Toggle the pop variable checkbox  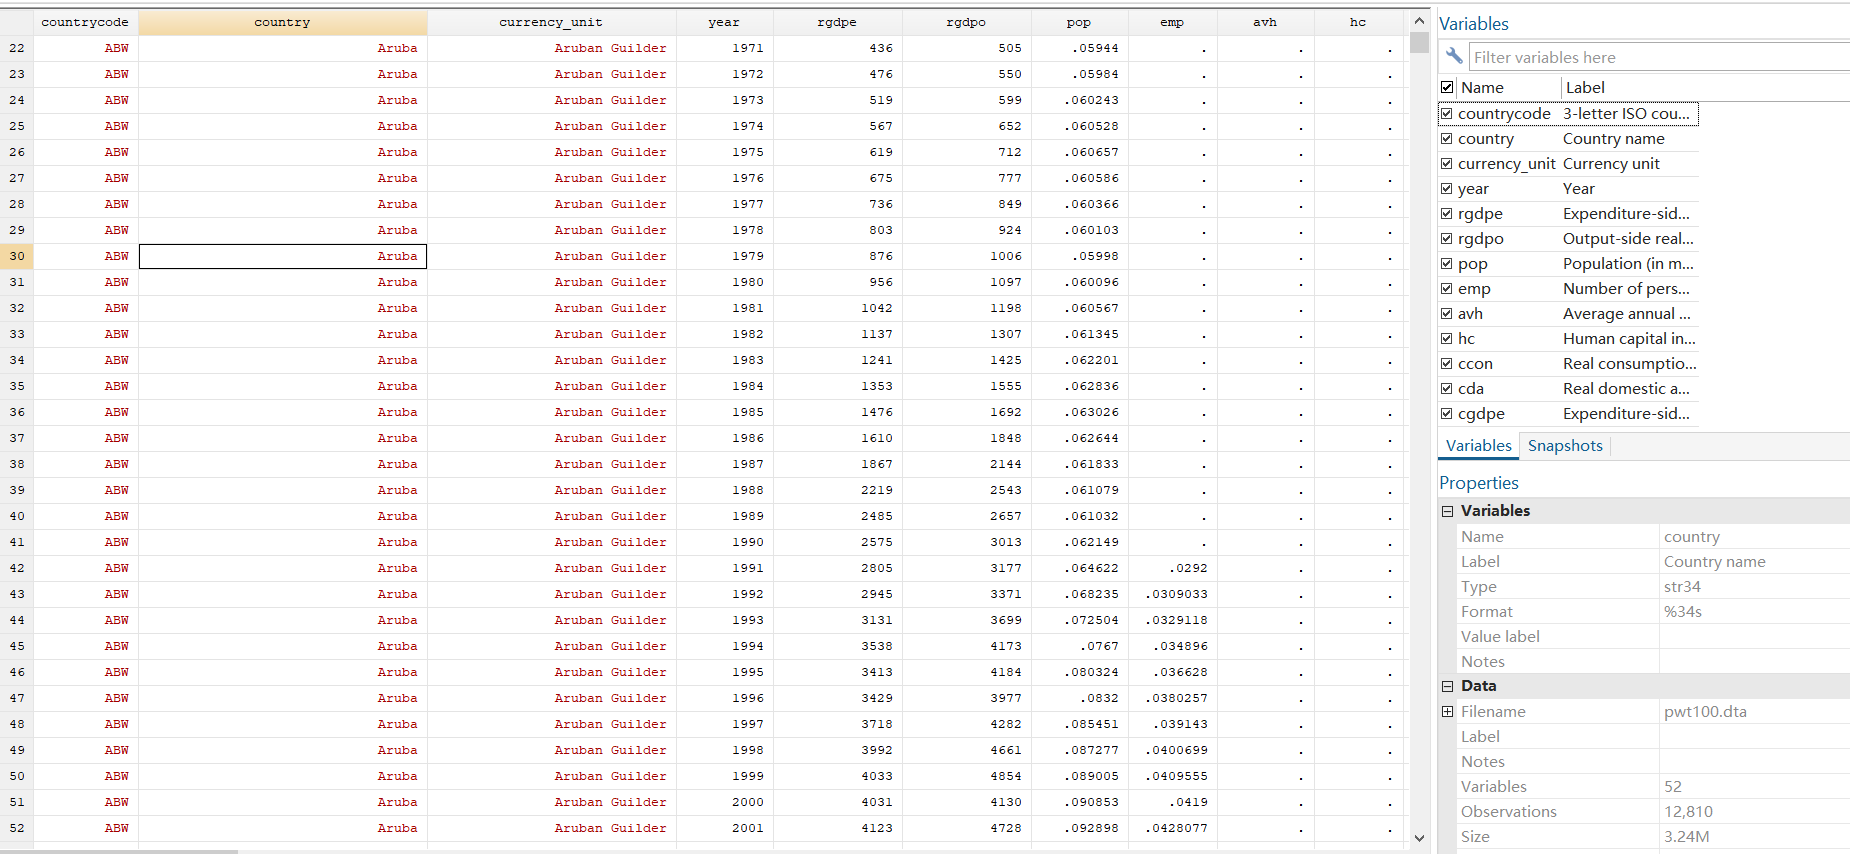click(1446, 263)
